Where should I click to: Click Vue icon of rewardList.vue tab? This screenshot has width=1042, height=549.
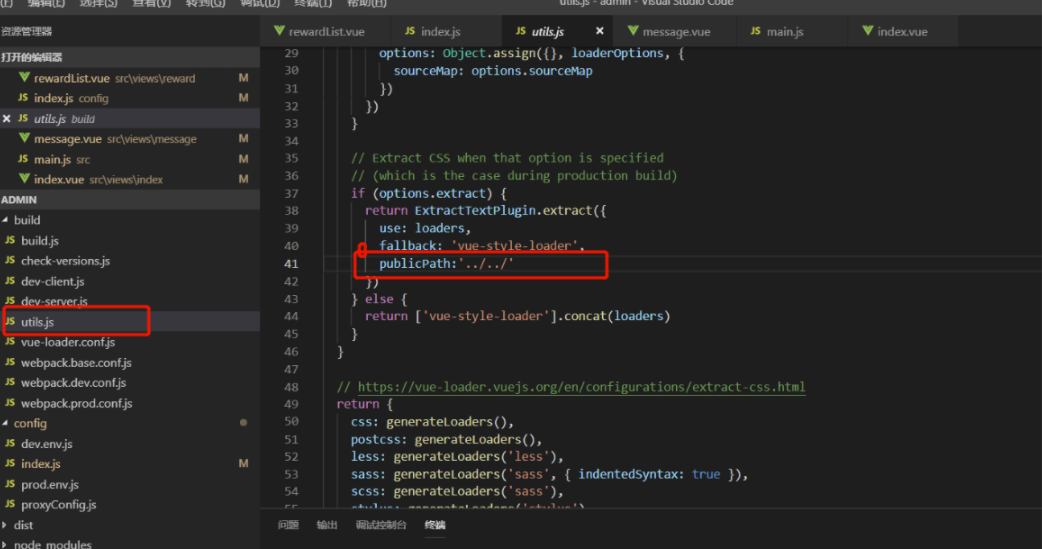tap(277, 31)
